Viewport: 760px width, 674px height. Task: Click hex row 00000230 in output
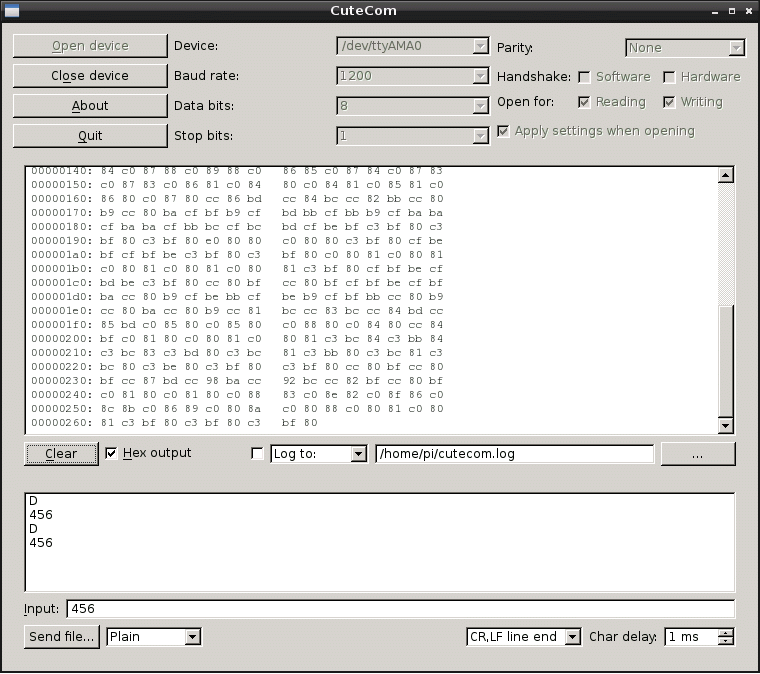pos(237,381)
